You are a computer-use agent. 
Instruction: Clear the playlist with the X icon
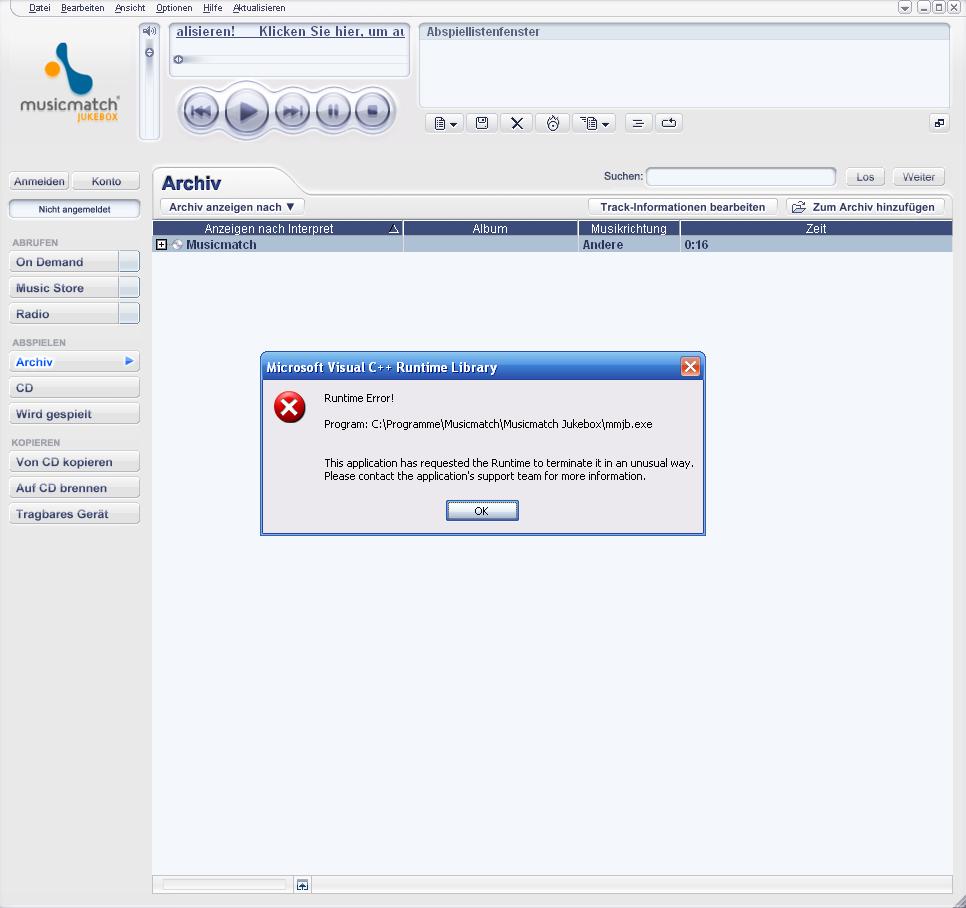[x=517, y=123]
